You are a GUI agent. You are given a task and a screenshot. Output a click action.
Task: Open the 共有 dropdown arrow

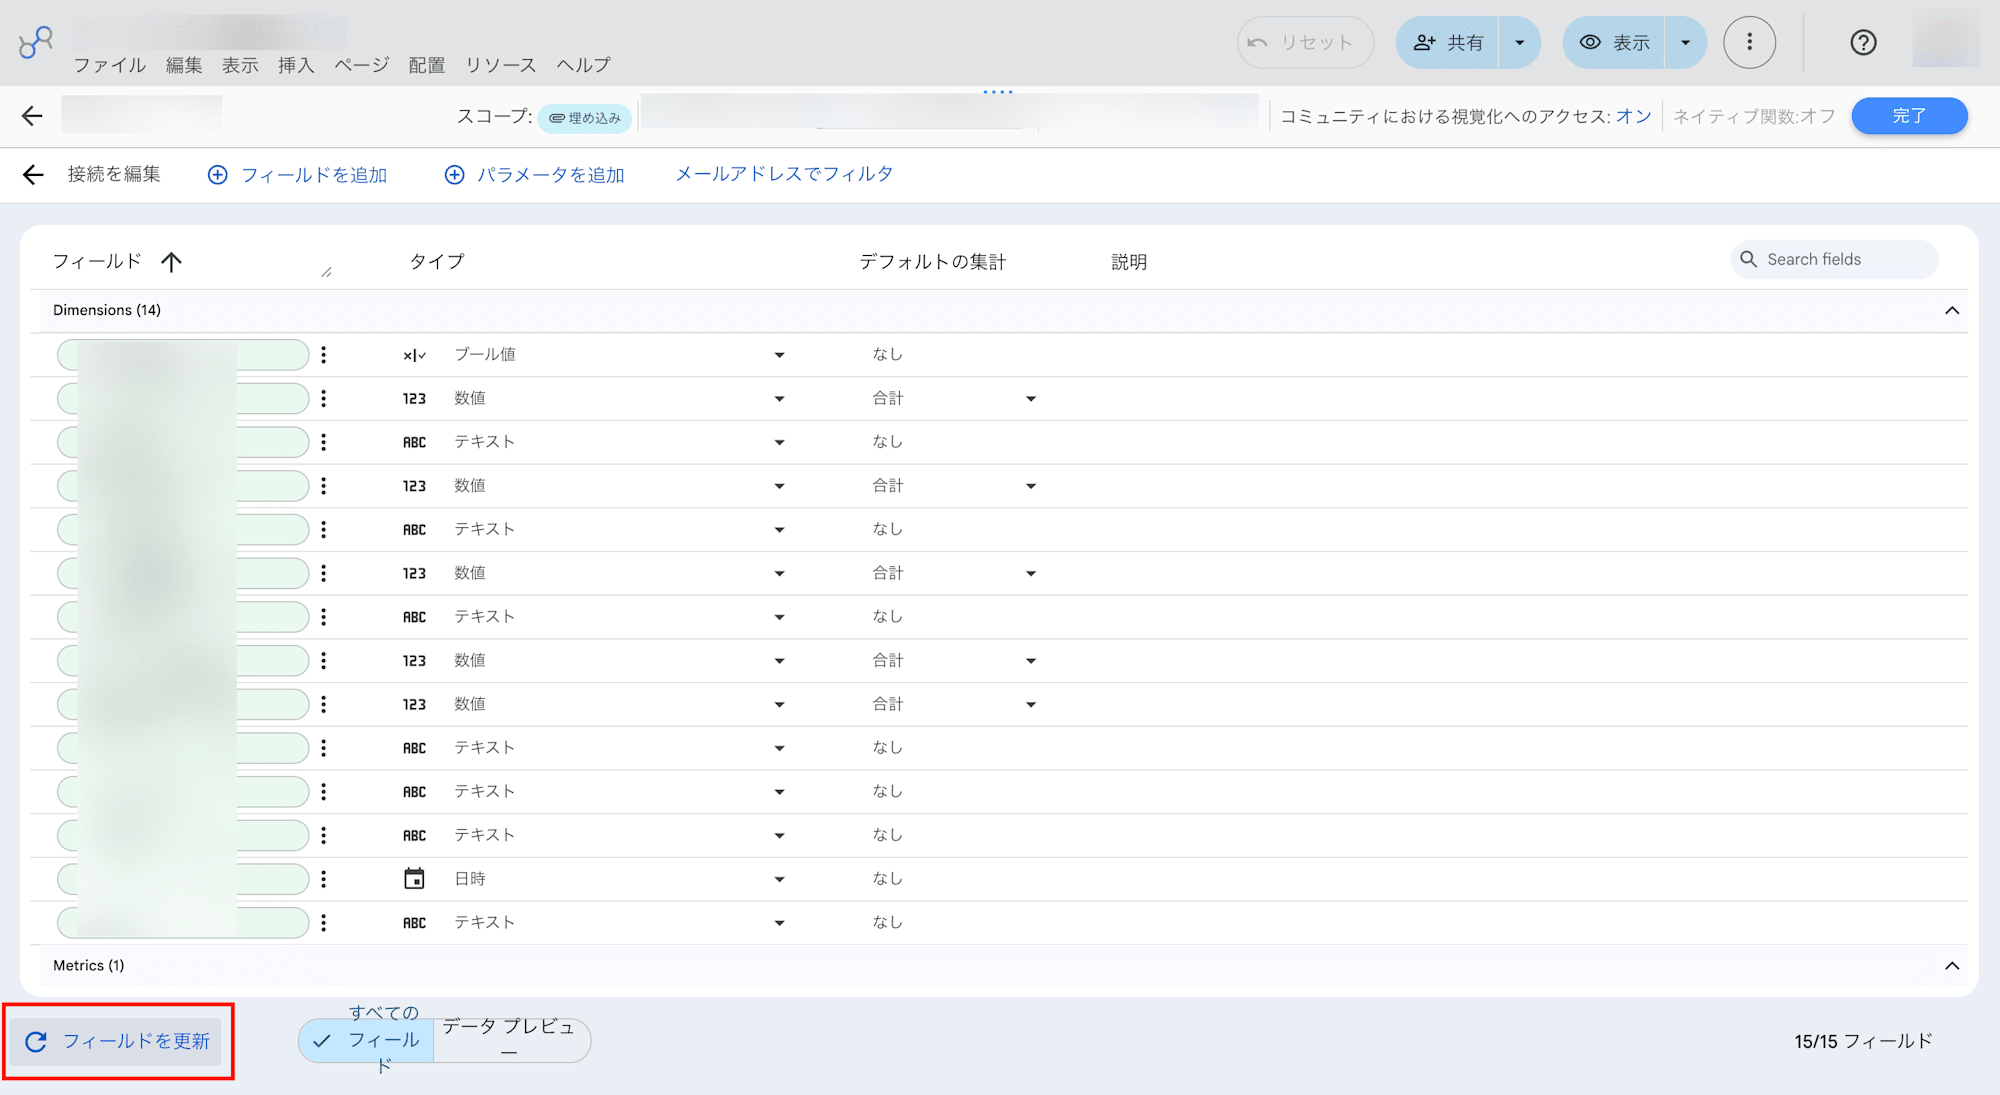pos(1519,42)
